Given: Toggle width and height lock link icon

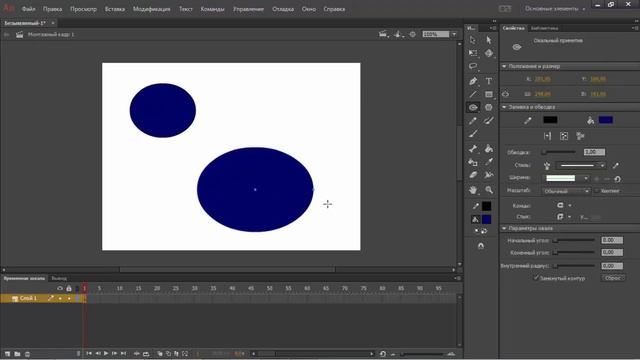Looking at the screenshot, I should (x=505, y=94).
